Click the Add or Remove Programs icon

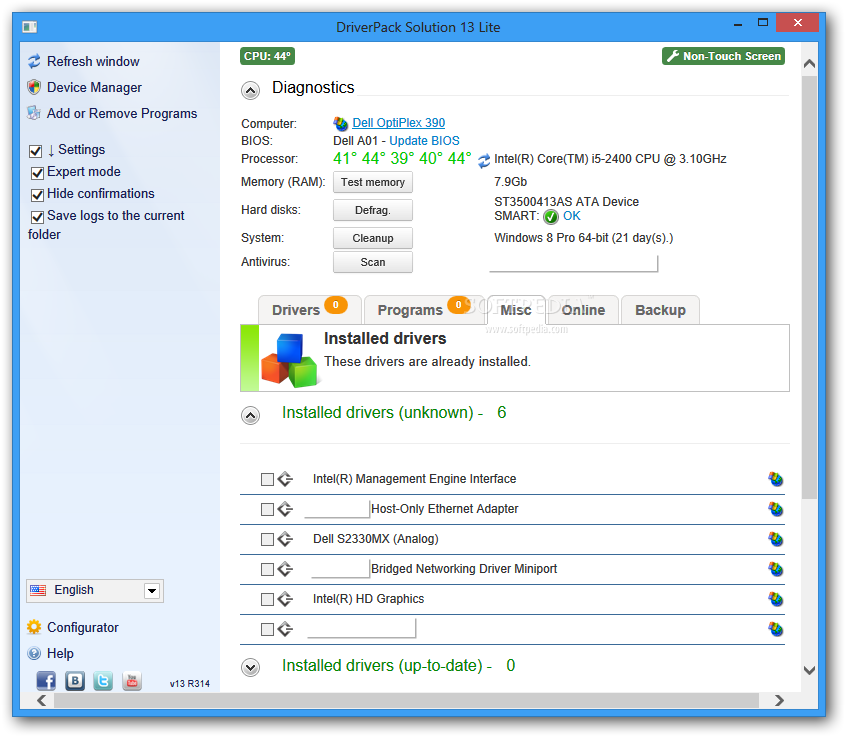35,113
